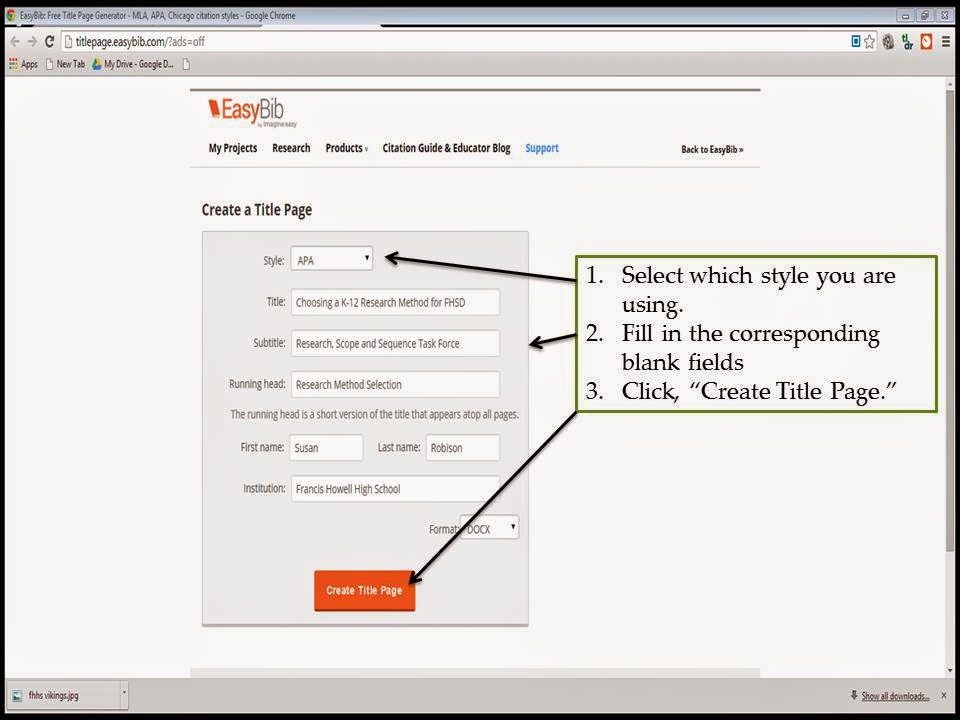Click the Running head input field

tap(395, 384)
